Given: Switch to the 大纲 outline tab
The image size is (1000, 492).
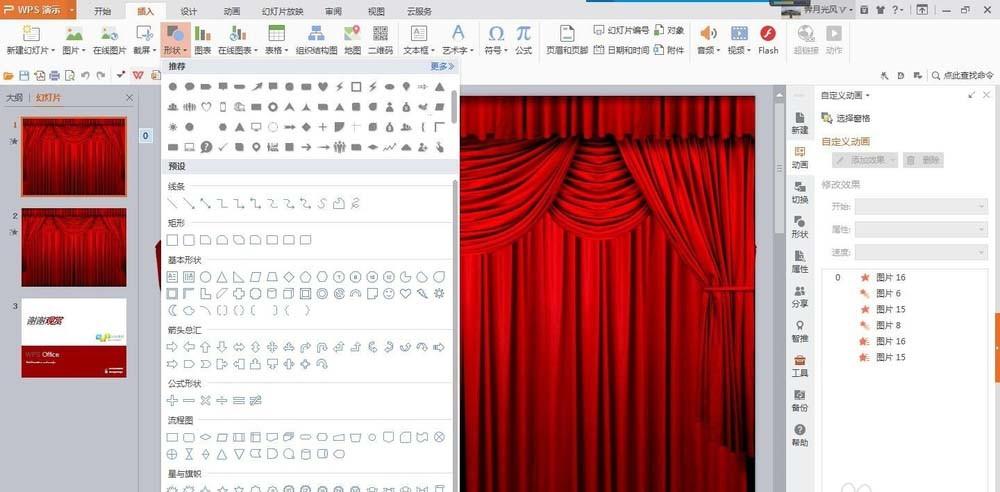Looking at the screenshot, I should pos(15,98).
